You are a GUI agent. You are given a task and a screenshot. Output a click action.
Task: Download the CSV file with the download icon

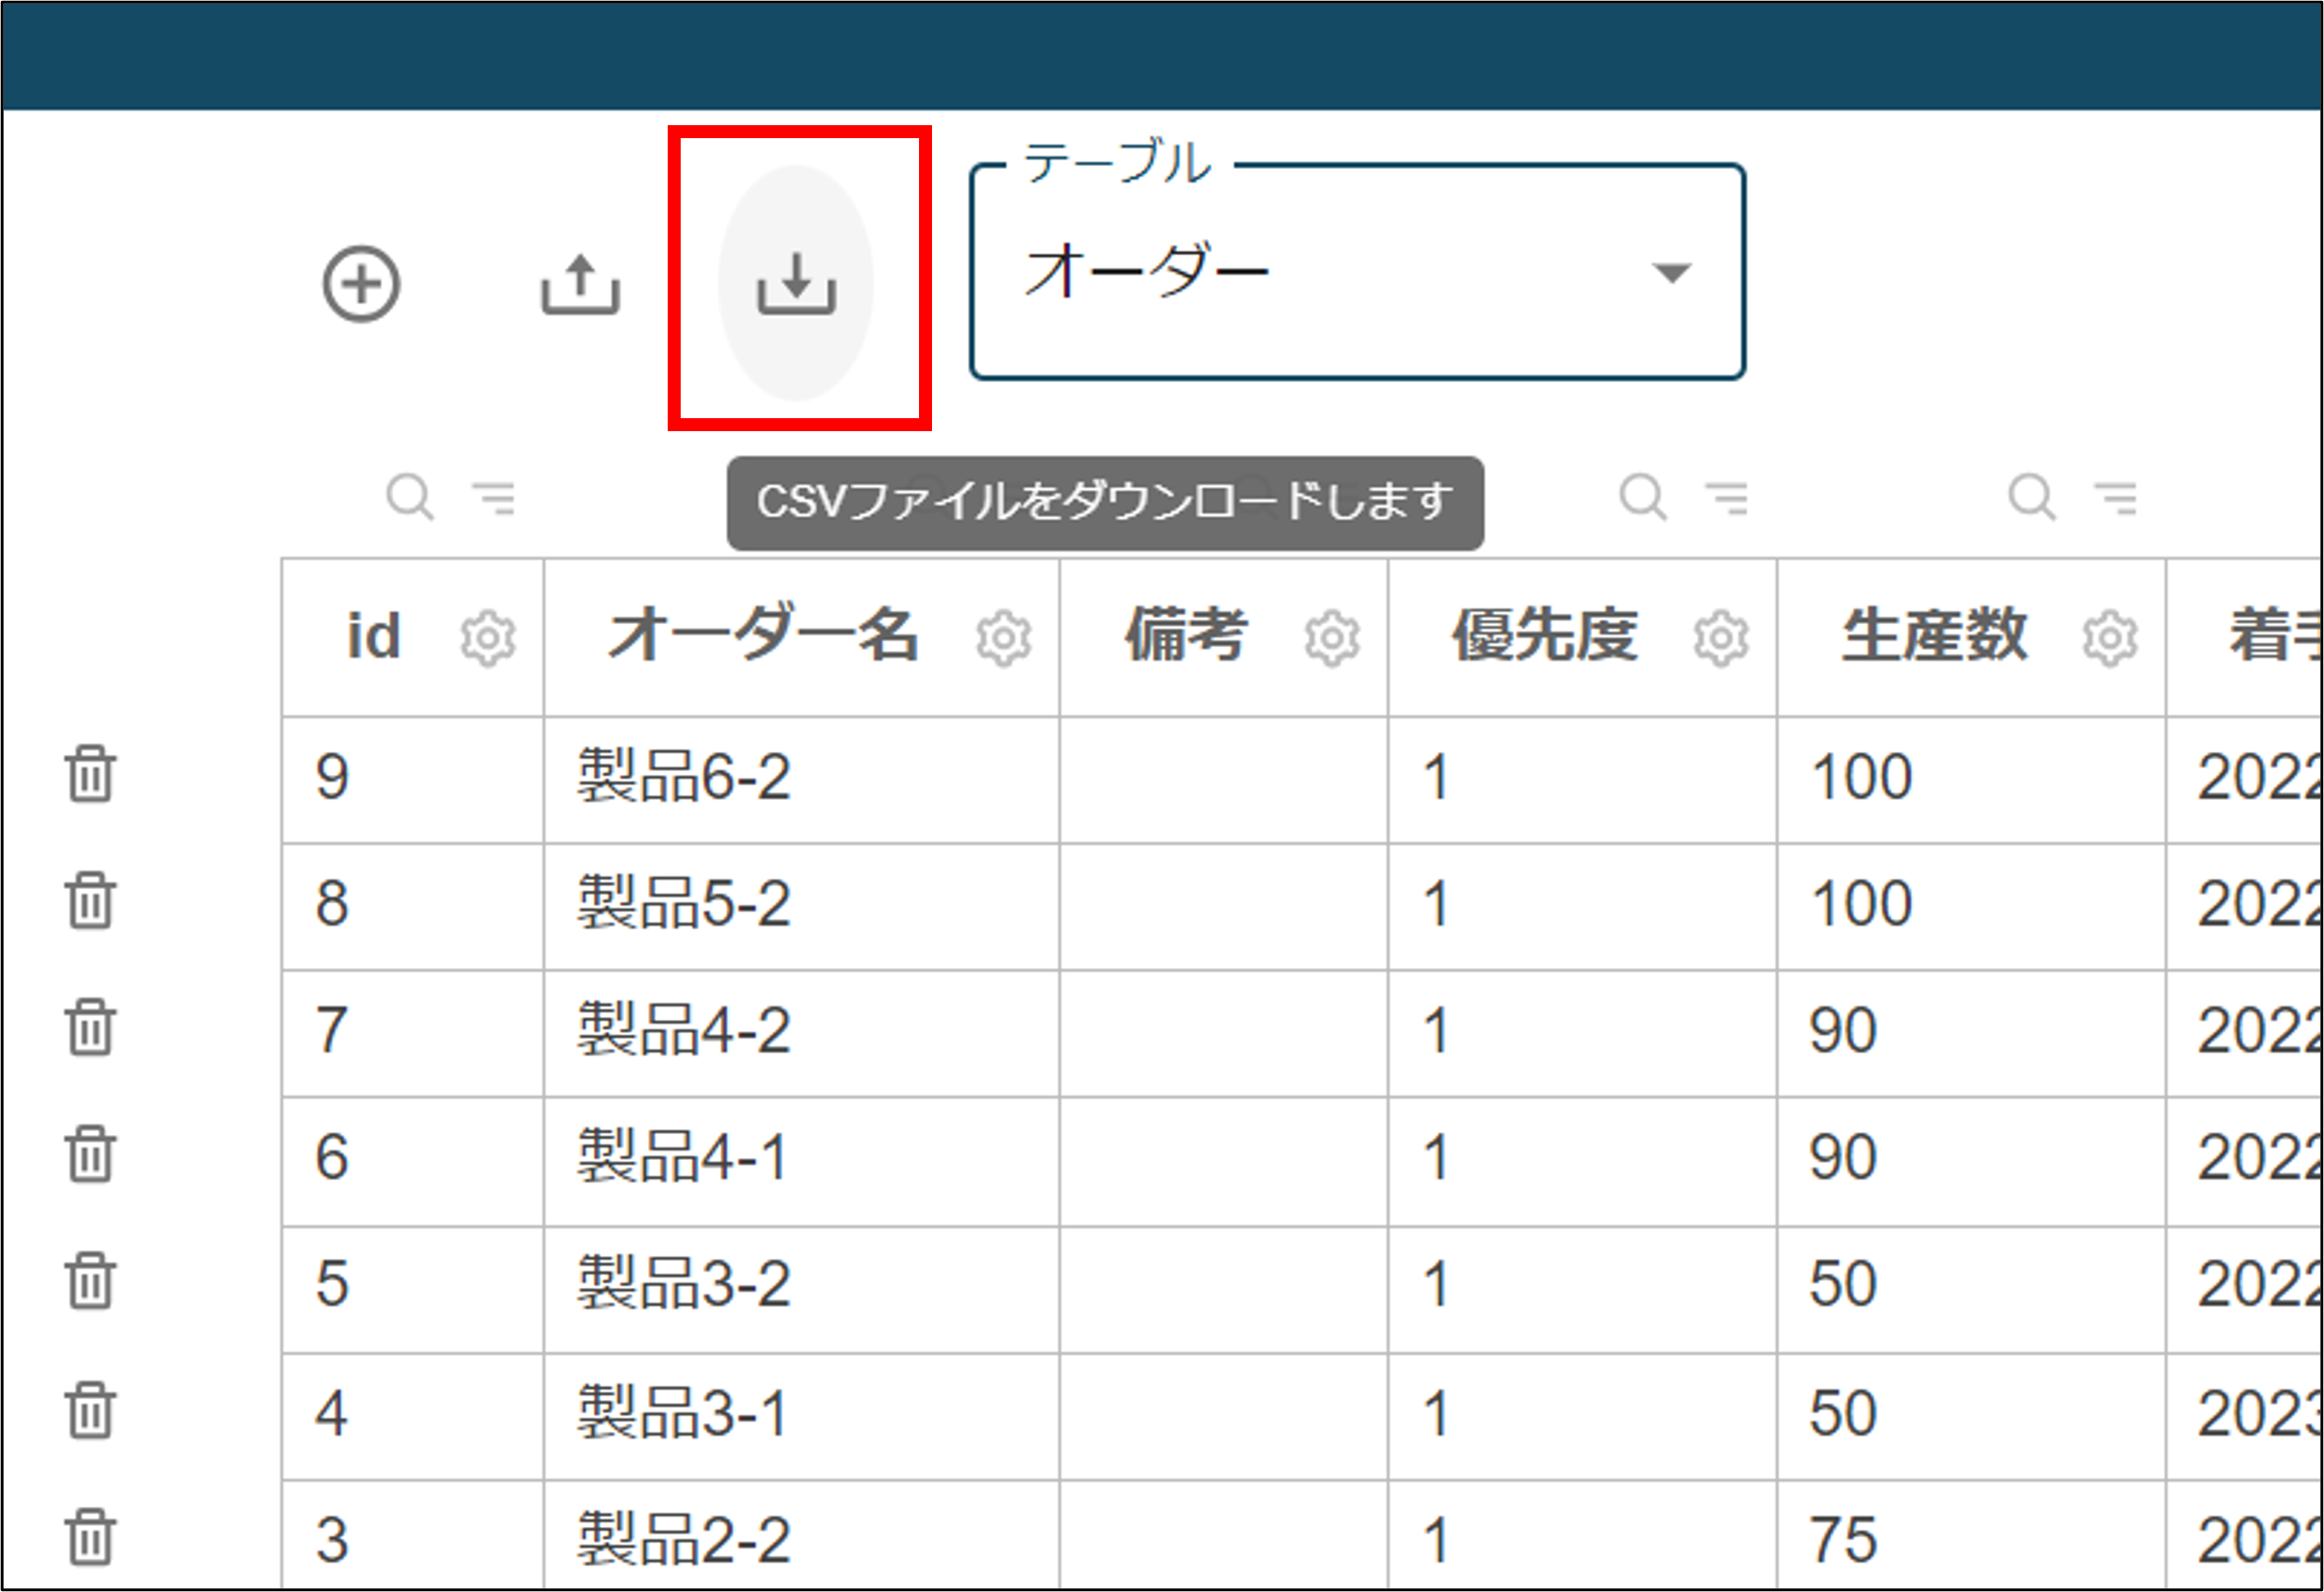tap(796, 284)
